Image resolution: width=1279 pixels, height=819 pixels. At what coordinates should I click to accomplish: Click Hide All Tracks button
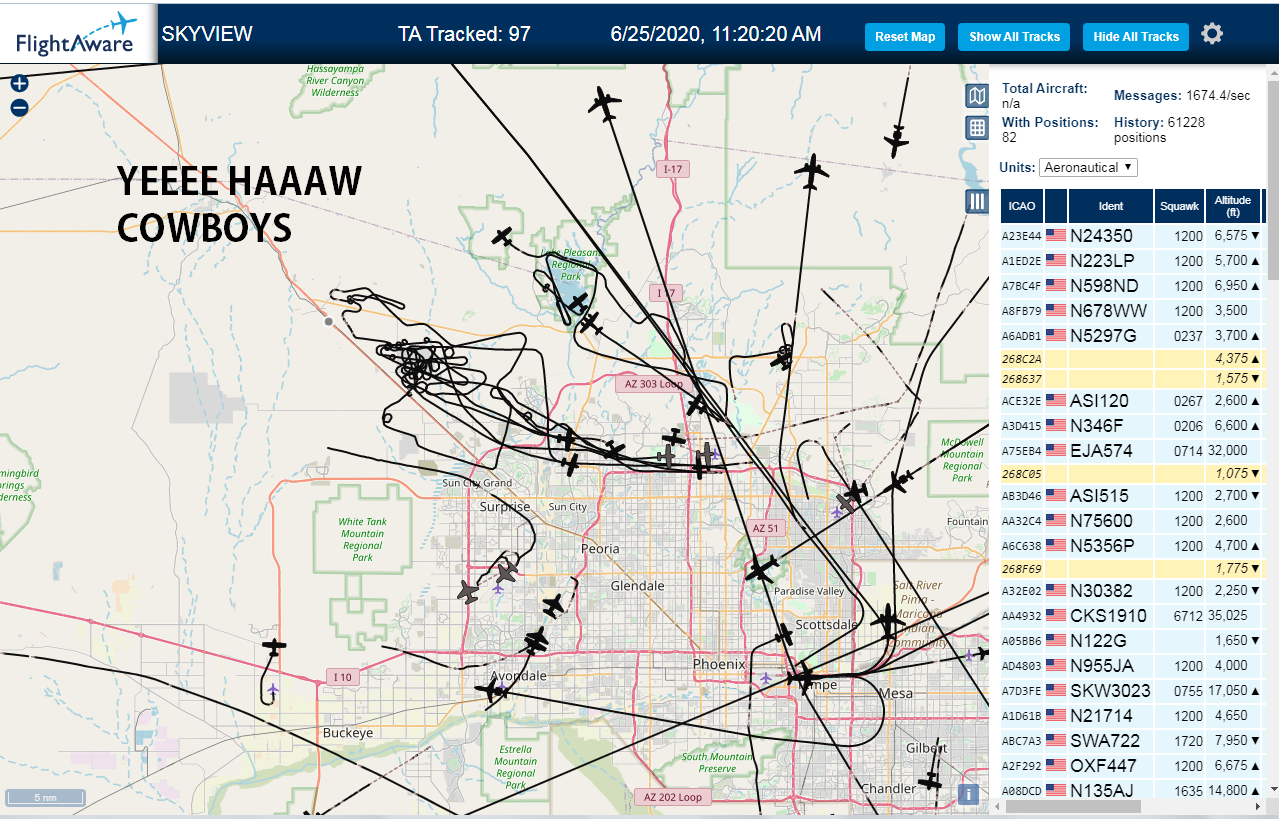(x=1136, y=37)
